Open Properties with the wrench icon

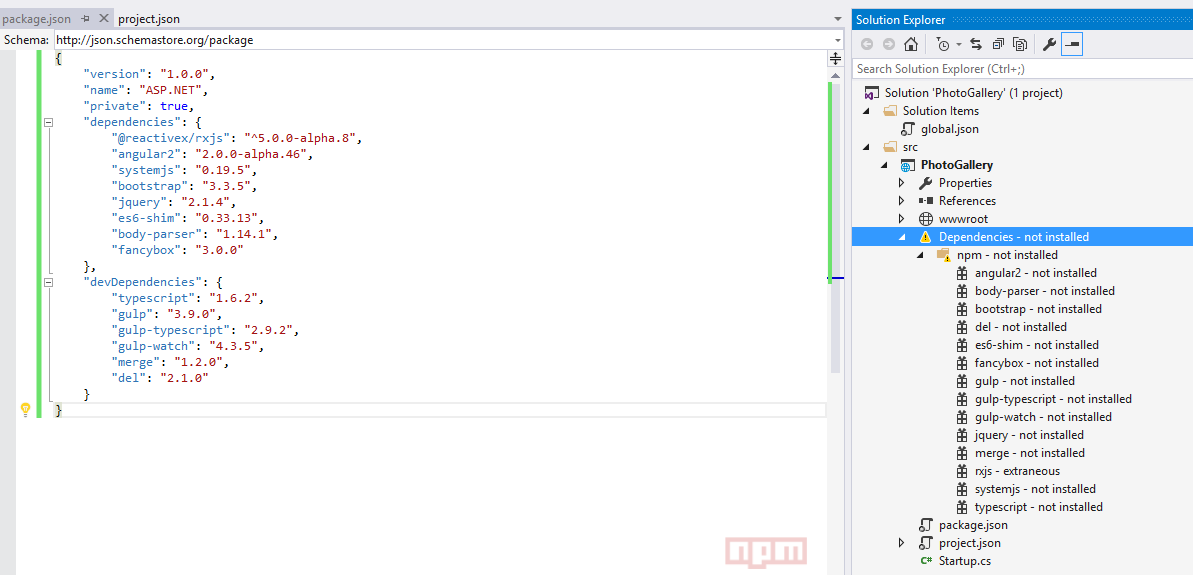click(x=1049, y=44)
